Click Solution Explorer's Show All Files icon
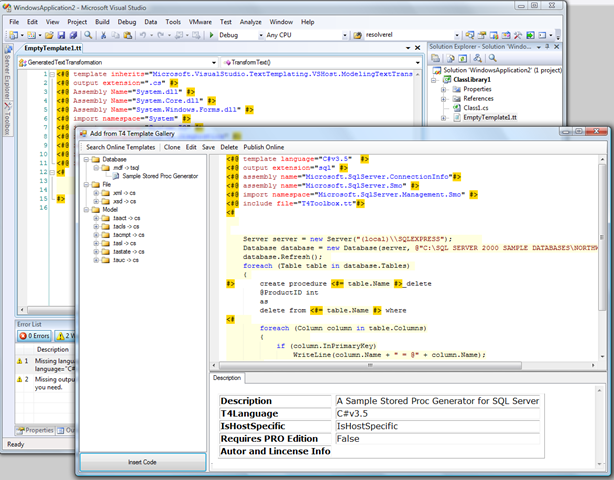This screenshot has width=614, height=480. click(x=451, y=58)
